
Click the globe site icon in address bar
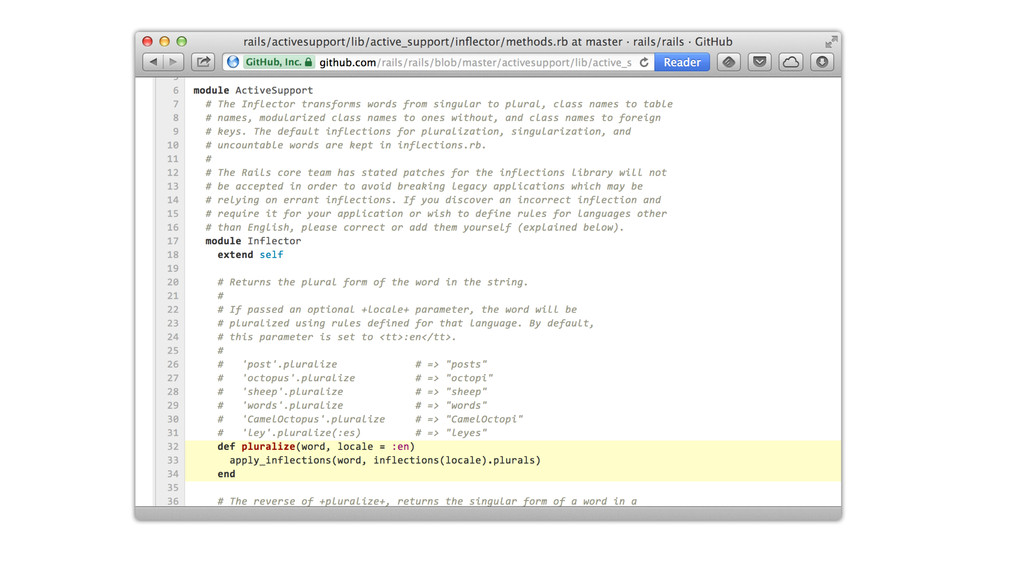[233, 62]
